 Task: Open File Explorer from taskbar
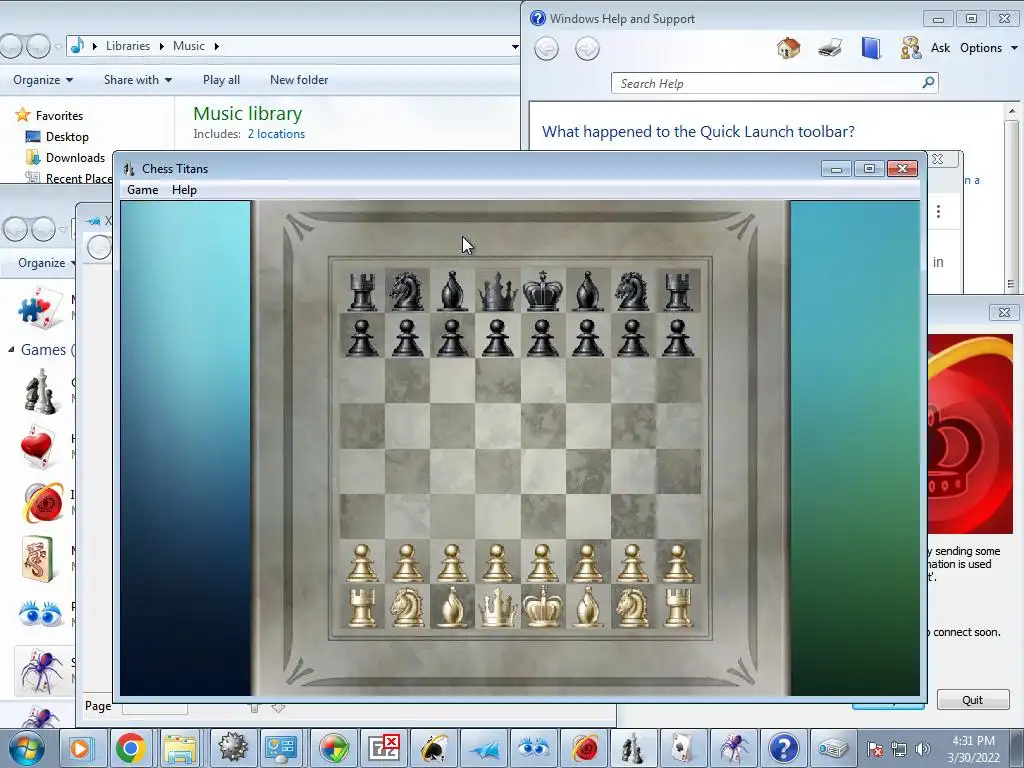pos(180,748)
